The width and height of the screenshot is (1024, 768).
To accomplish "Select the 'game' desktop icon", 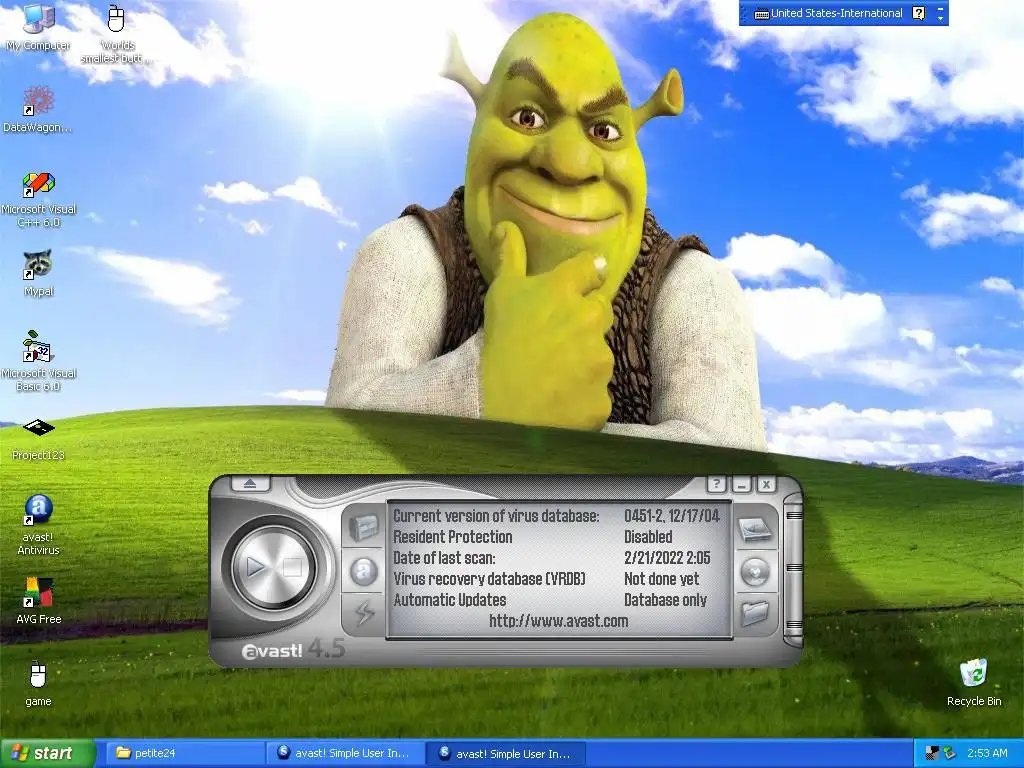I will pyautogui.click(x=38, y=684).
